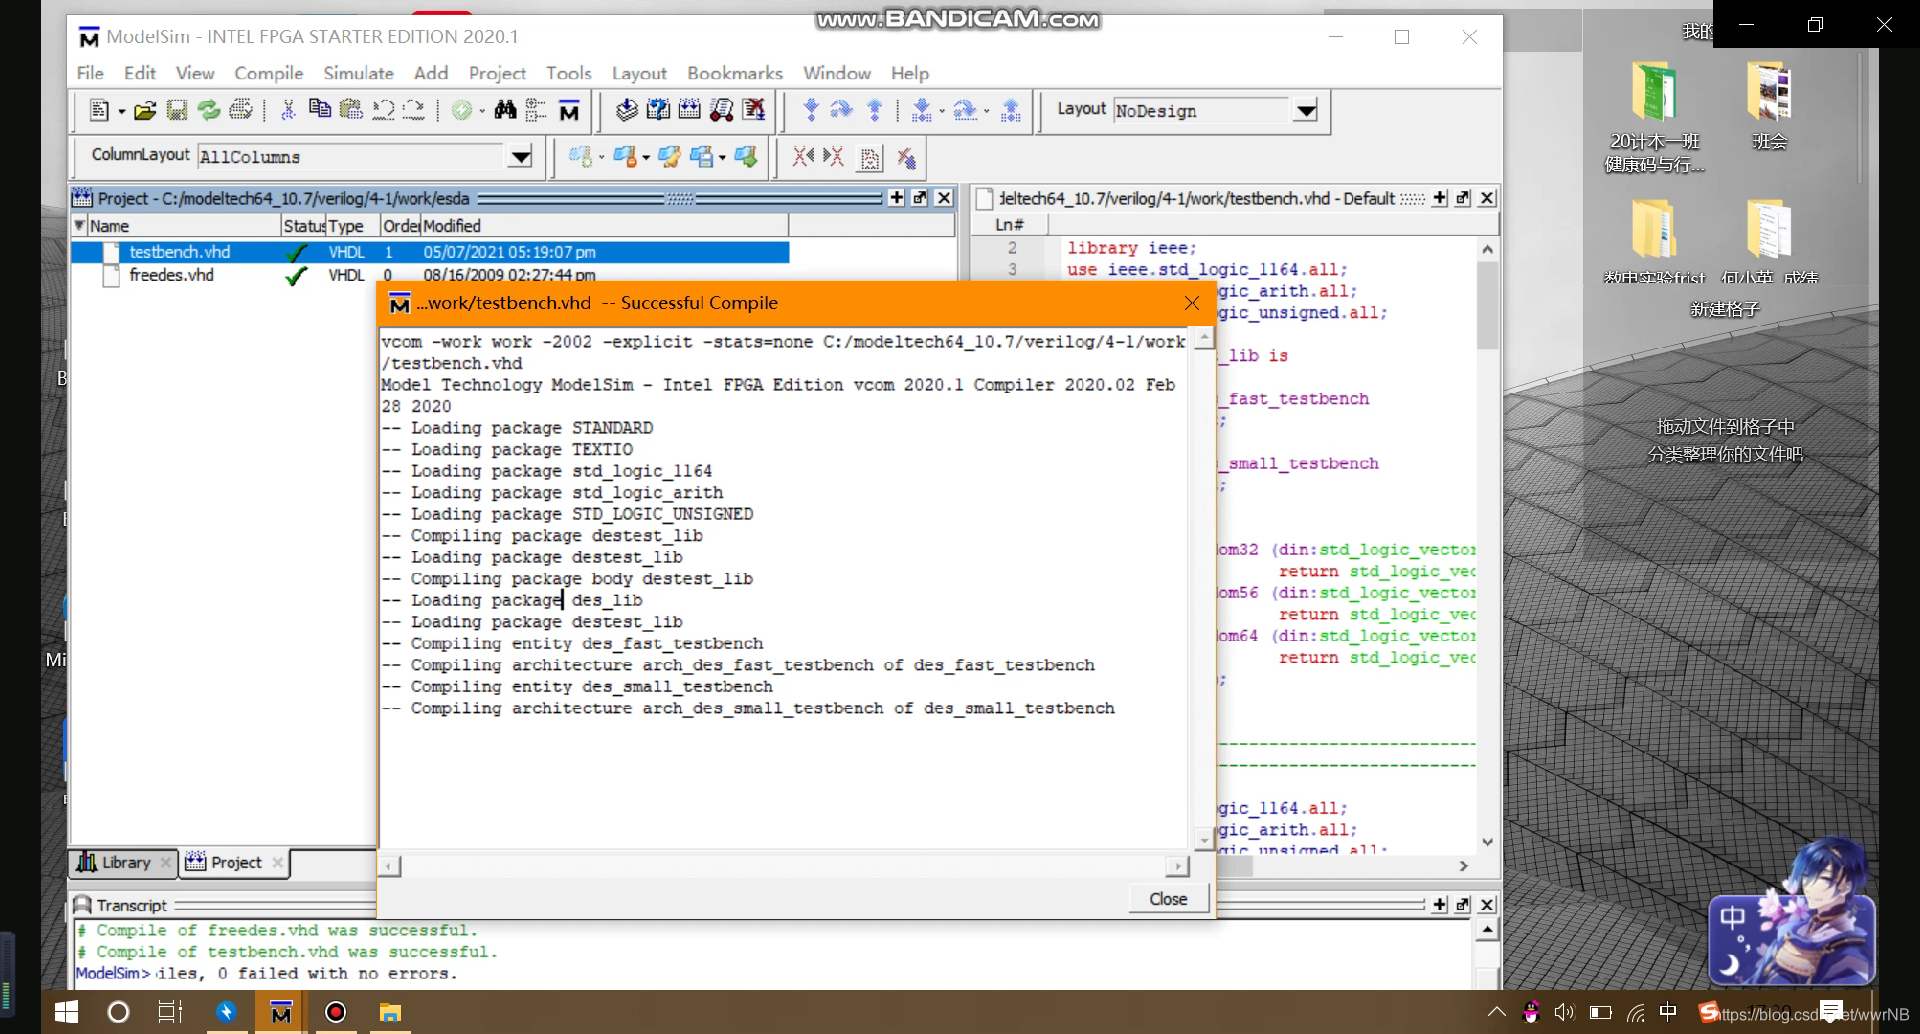
Task: Click the document icon in bookmarks toolbar
Action: coord(870,158)
